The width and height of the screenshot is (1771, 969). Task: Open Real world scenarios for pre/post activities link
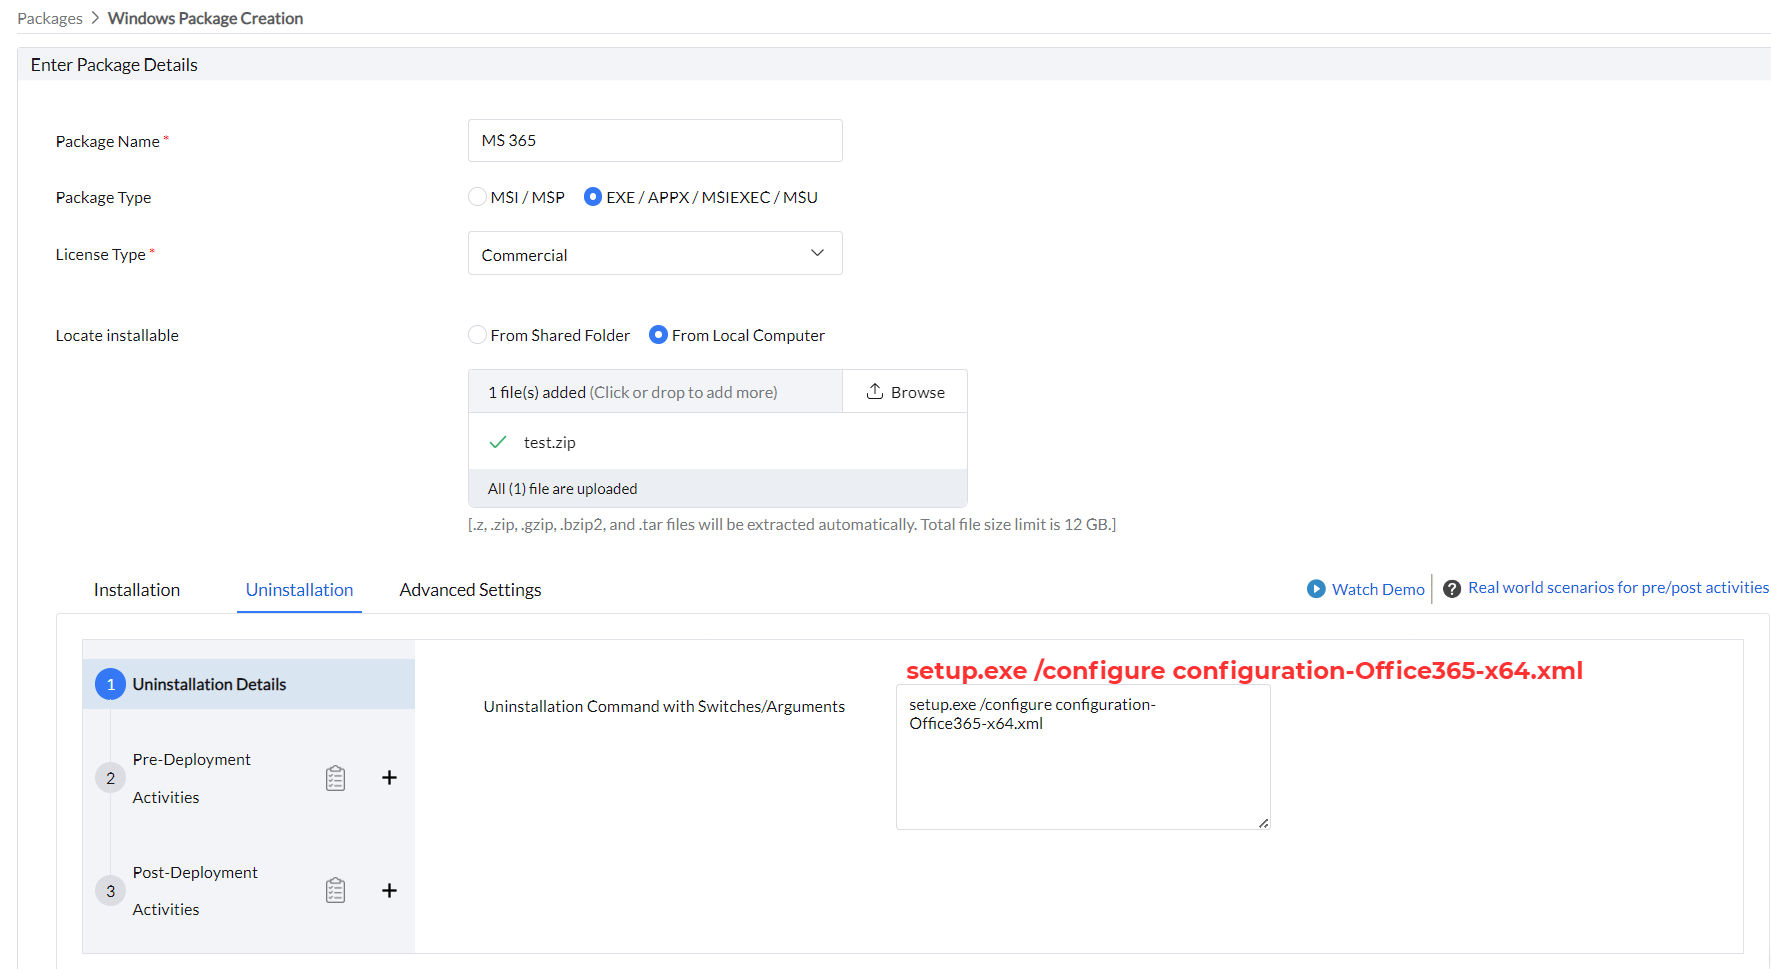[1618, 588]
